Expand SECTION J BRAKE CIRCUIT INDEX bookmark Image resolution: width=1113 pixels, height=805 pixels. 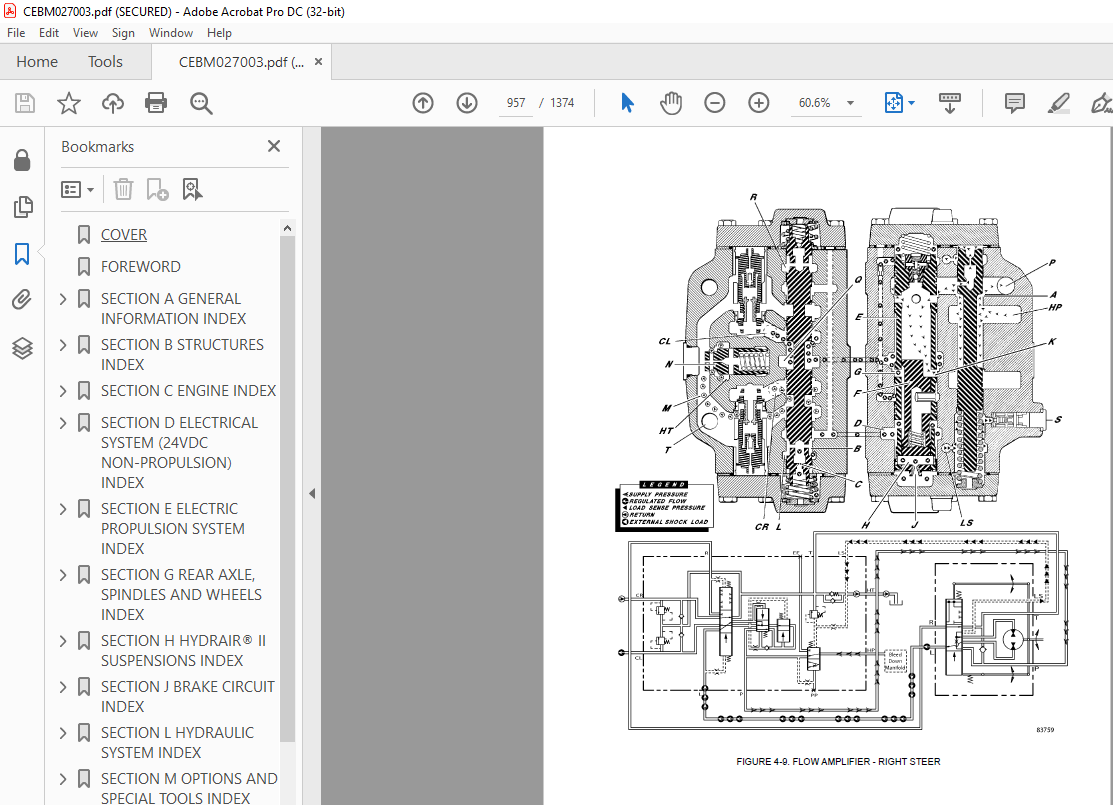coord(63,687)
